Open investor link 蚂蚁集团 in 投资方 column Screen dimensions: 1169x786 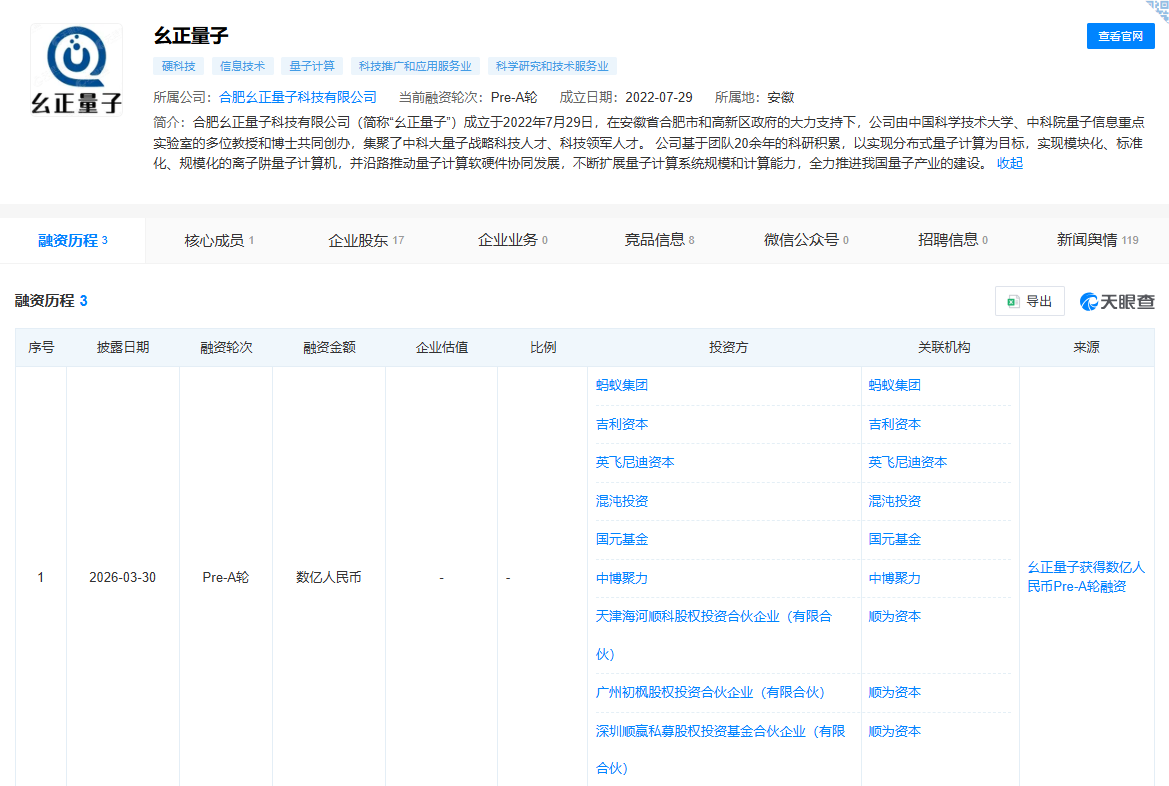pyautogui.click(x=622, y=385)
